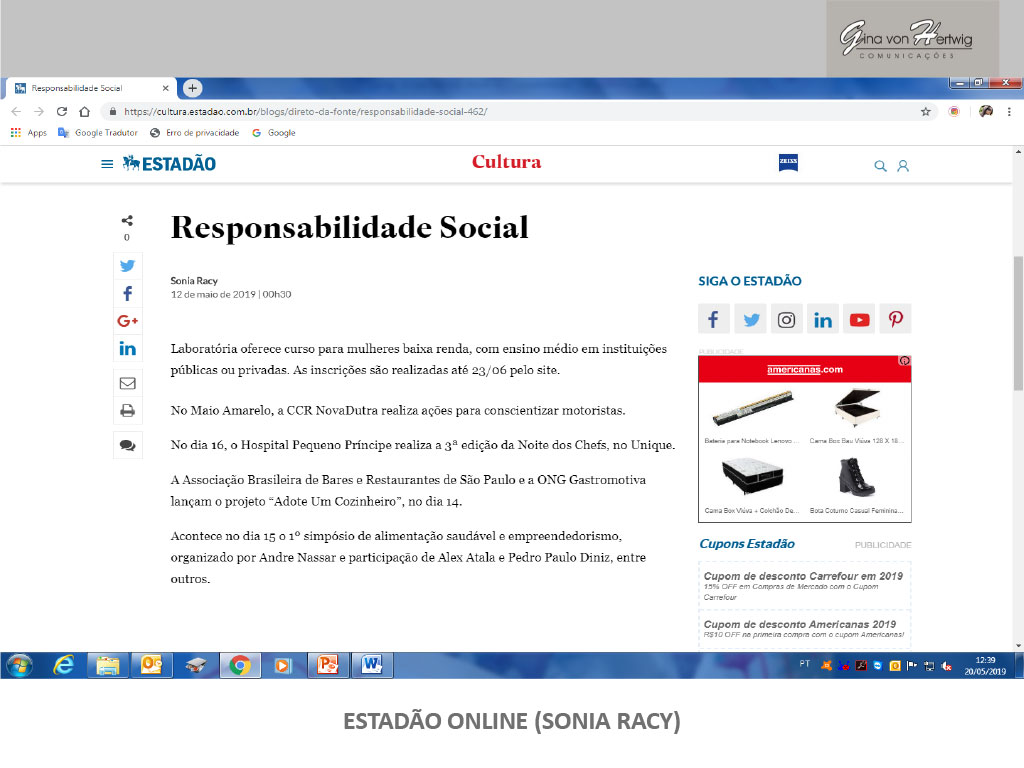Open PowerPoint from the taskbar
The width and height of the screenshot is (1024, 768).
tap(328, 665)
